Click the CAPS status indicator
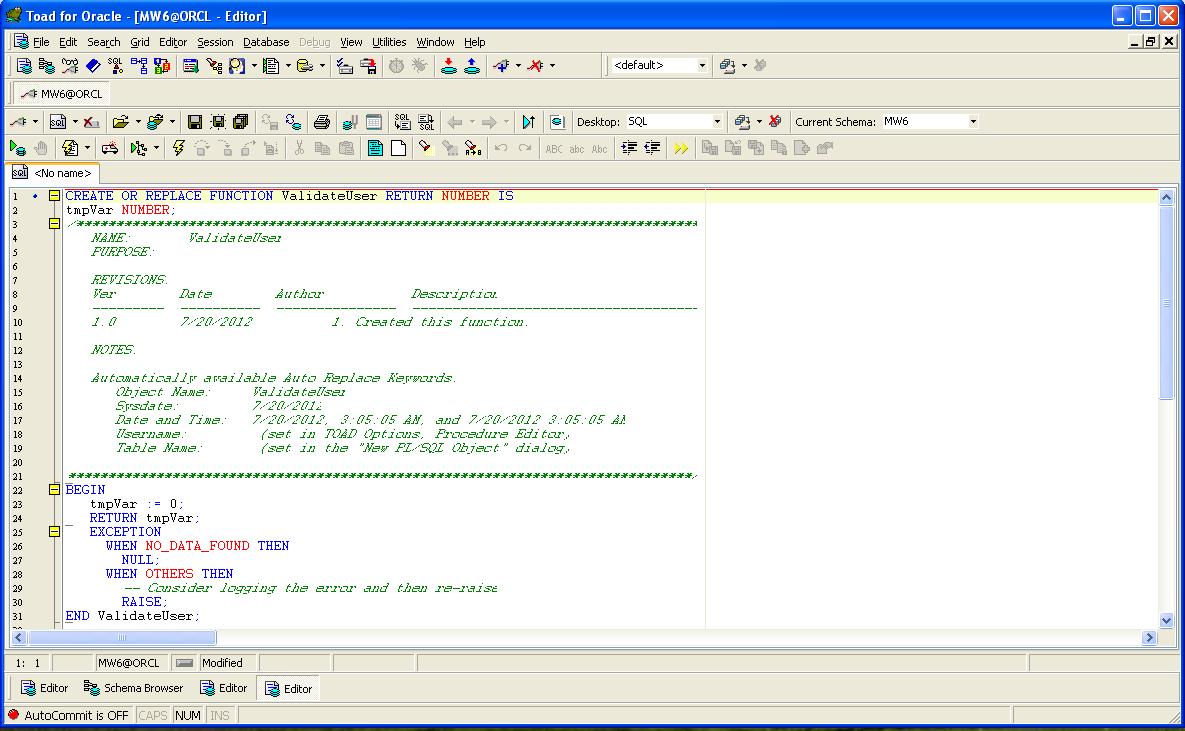 click(x=153, y=715)
